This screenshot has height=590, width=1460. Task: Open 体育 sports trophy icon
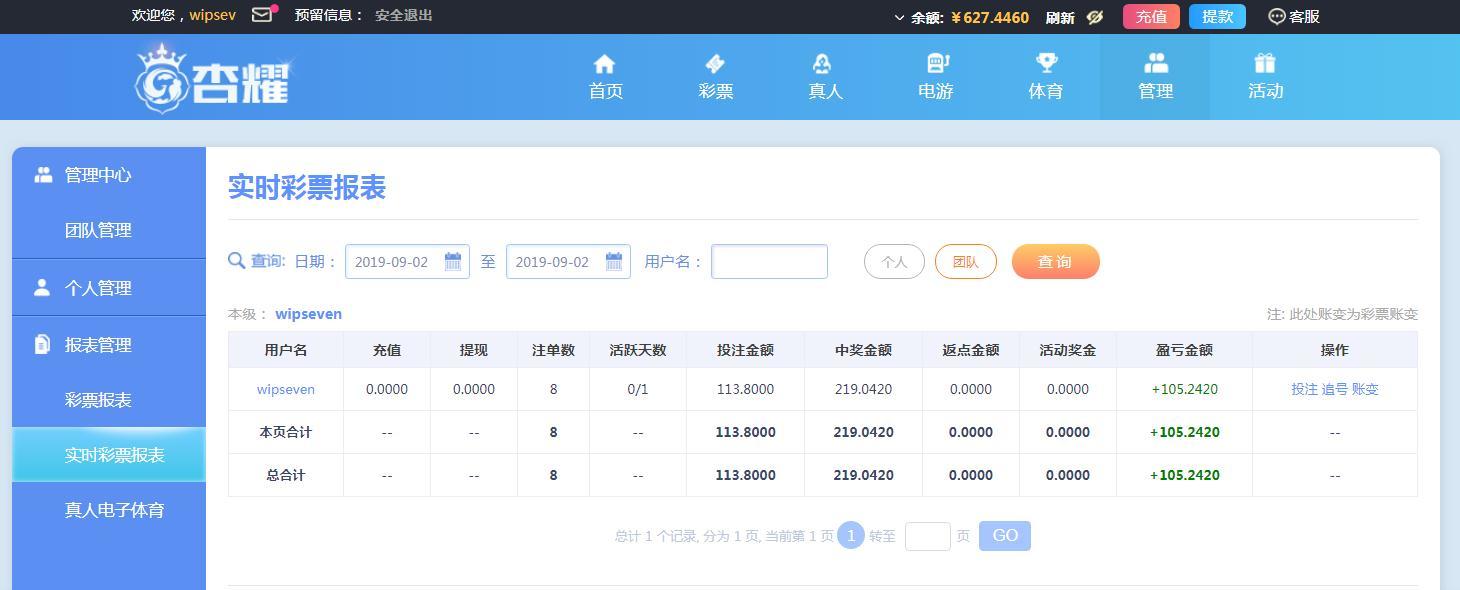1046,64
